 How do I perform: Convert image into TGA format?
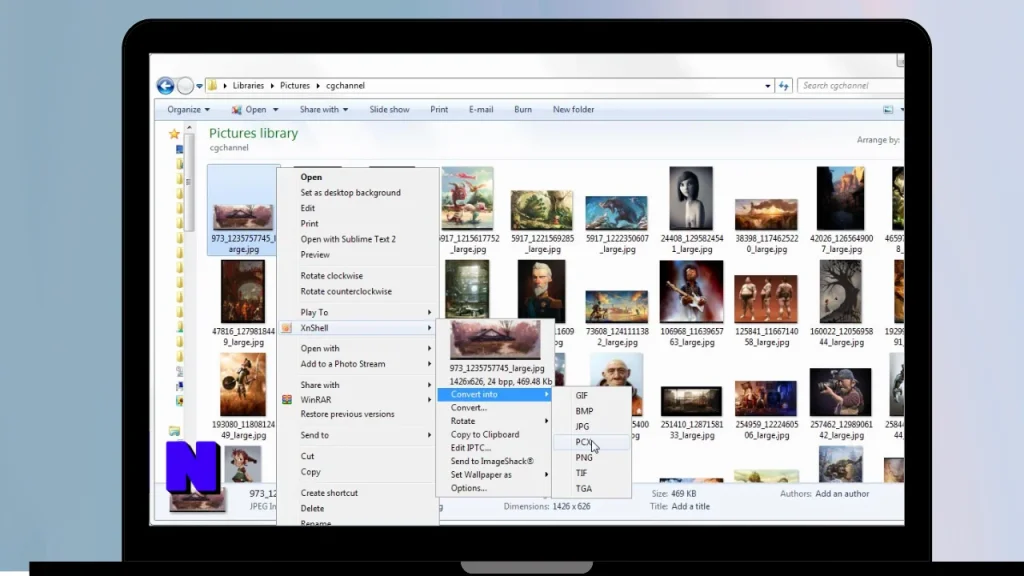pyautogui.click(x=583, y=488)
